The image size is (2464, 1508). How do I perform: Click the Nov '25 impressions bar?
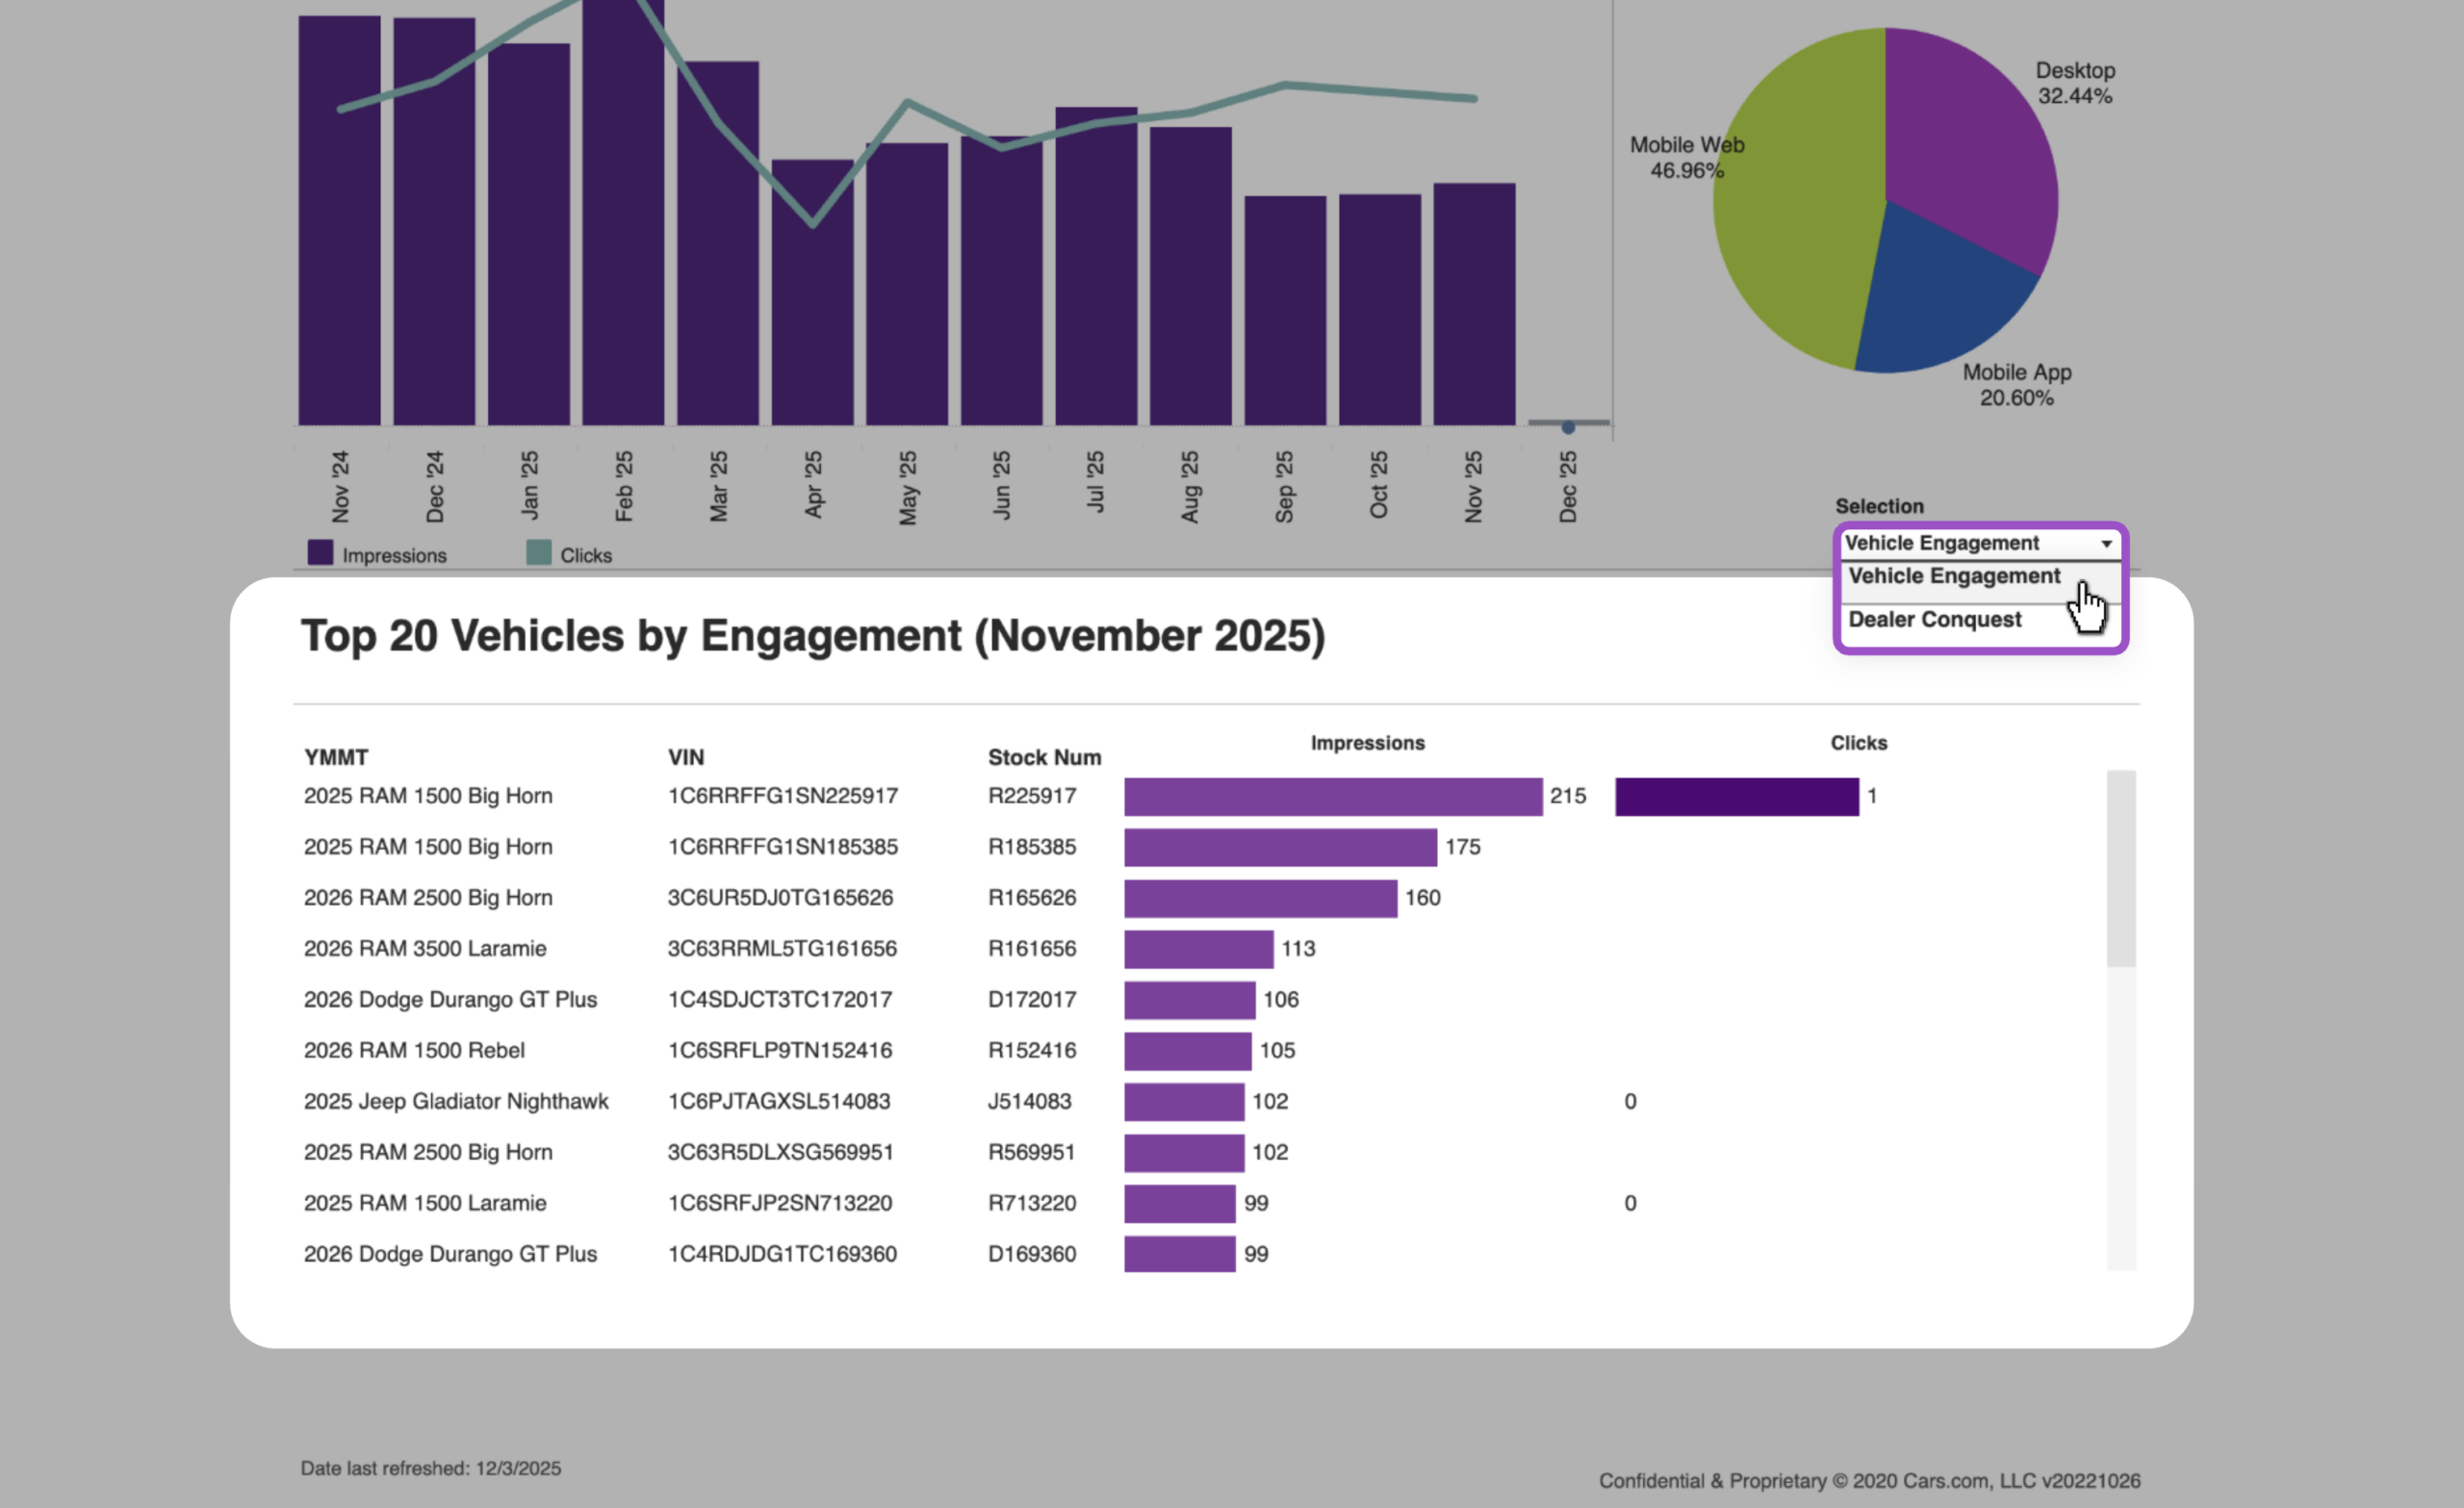click(x=1474, y=304)
